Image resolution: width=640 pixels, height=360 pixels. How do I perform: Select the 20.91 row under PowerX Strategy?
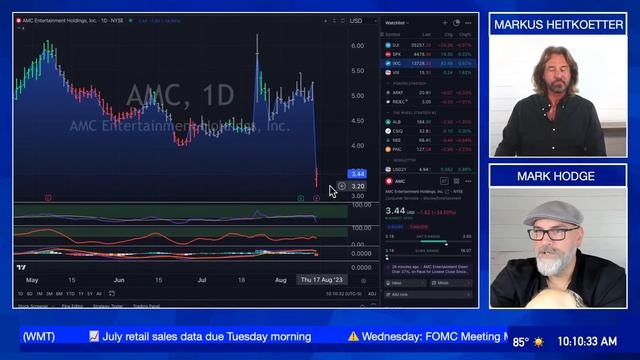click(429, 93)
